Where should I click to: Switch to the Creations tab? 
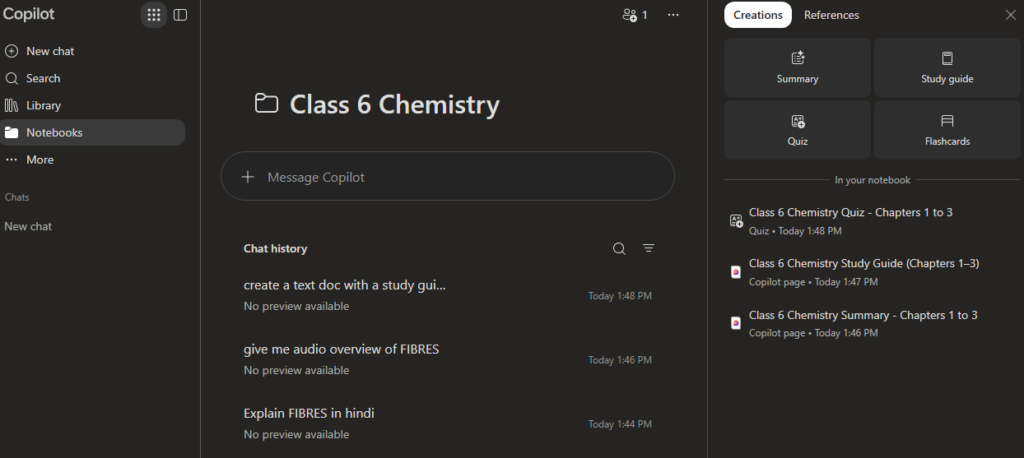pos(758,15)
